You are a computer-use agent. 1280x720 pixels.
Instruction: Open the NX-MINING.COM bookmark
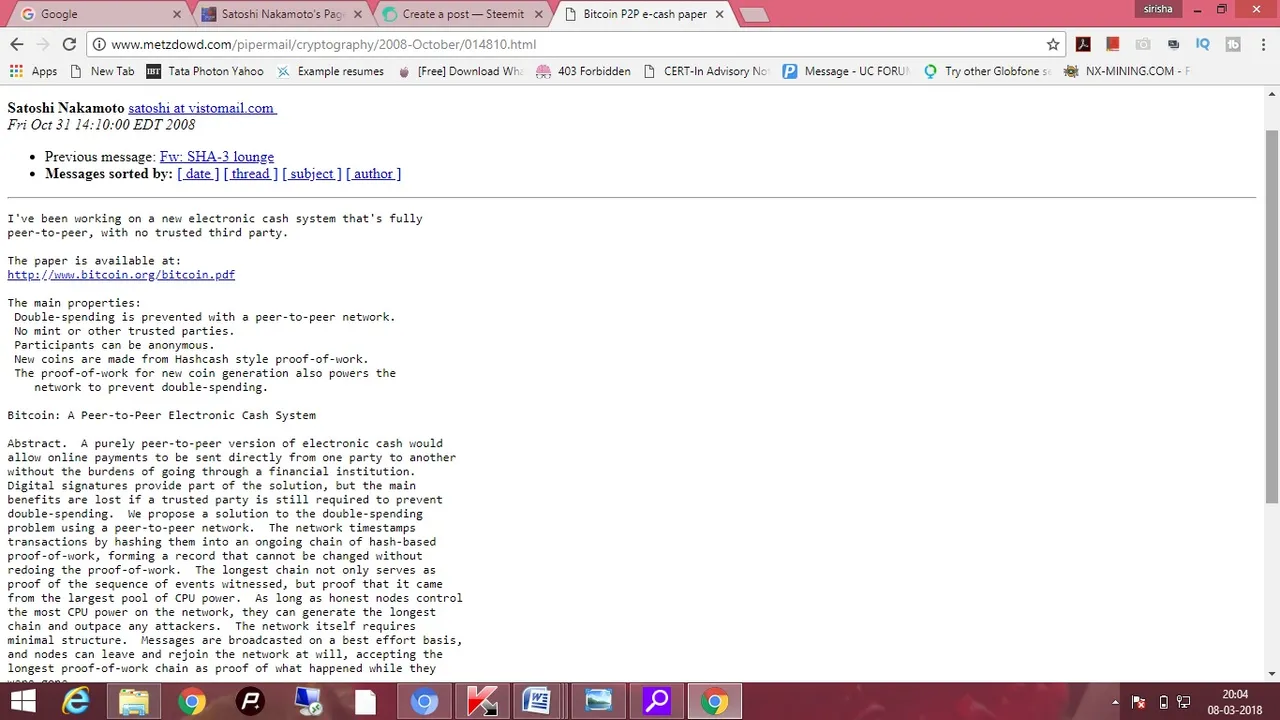point(1127,71)
